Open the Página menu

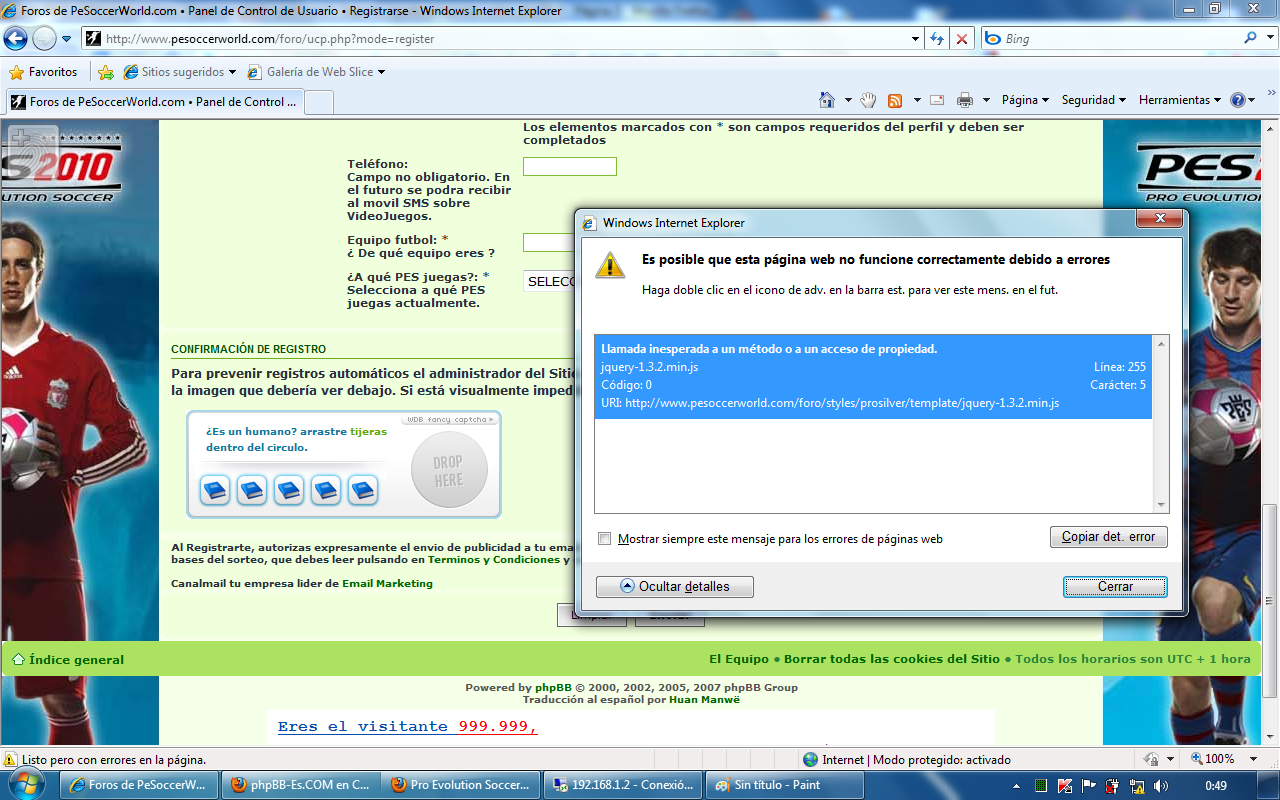(x=1025, y=100)
